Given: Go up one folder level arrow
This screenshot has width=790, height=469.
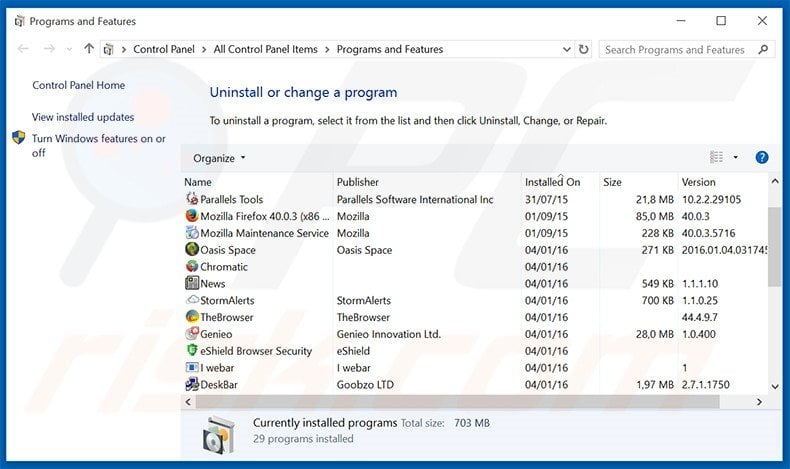Looking at the screenshot, I should [x=89, y=49].
